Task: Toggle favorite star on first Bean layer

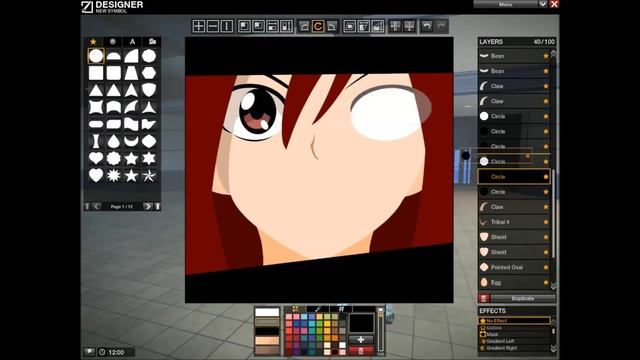Action: pos(546,56)
